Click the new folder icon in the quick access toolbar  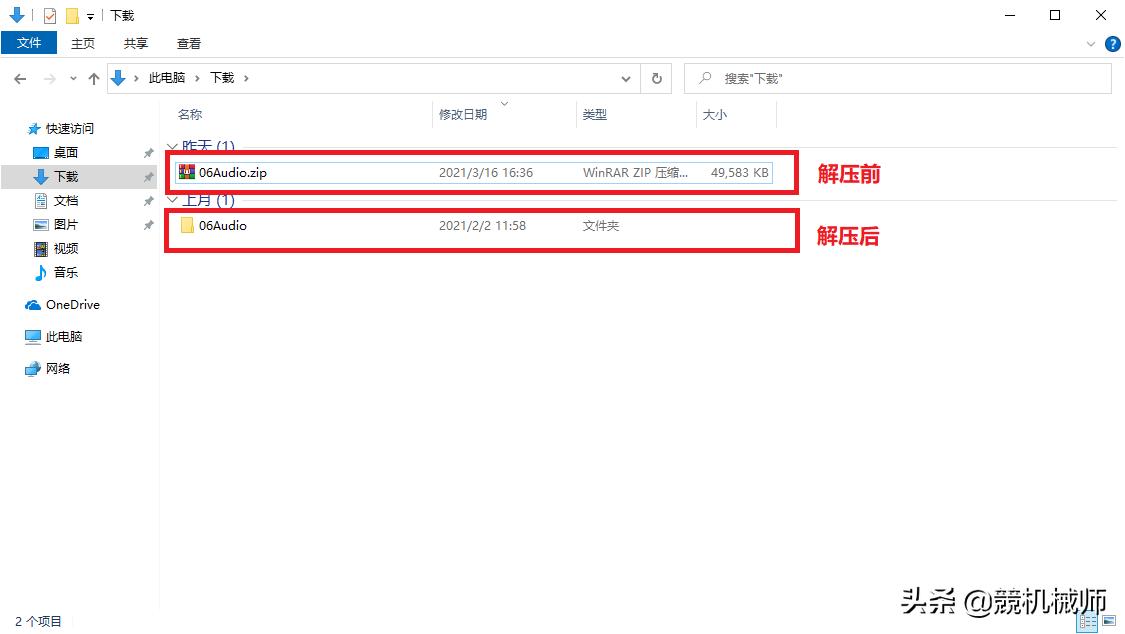point(72,15)
